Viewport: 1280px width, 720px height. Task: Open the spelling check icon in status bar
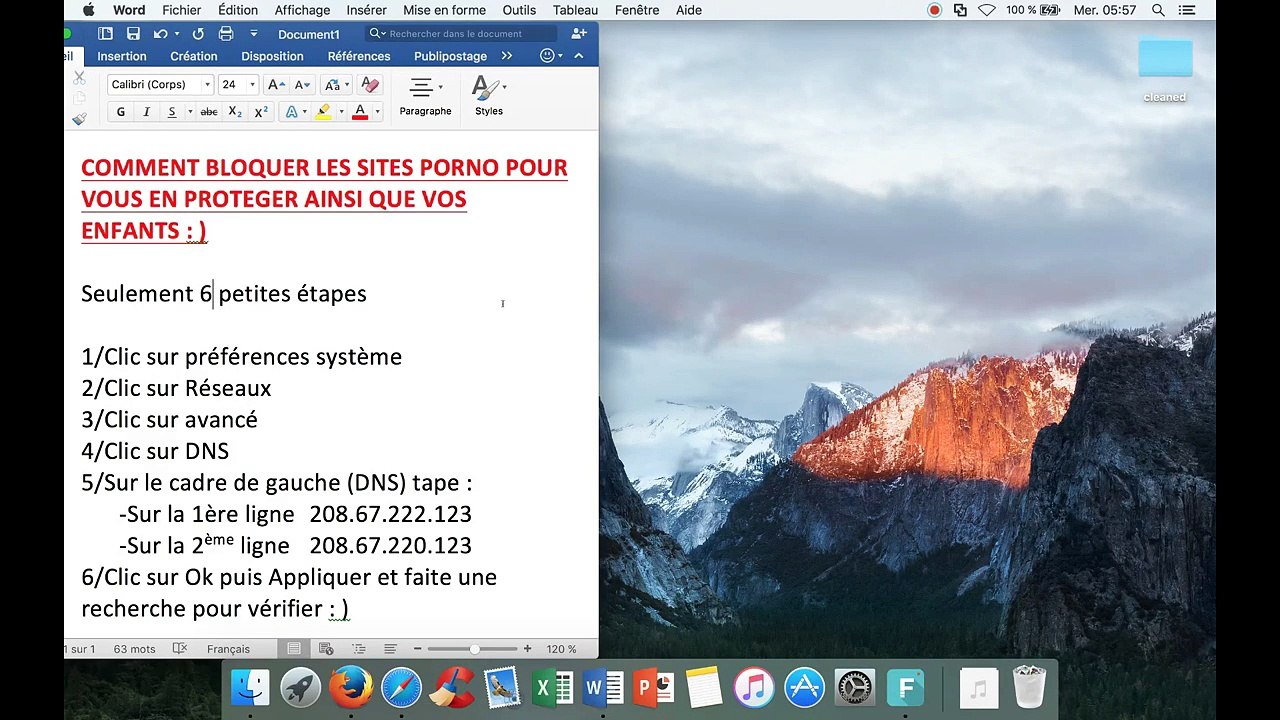pos(180,649)
